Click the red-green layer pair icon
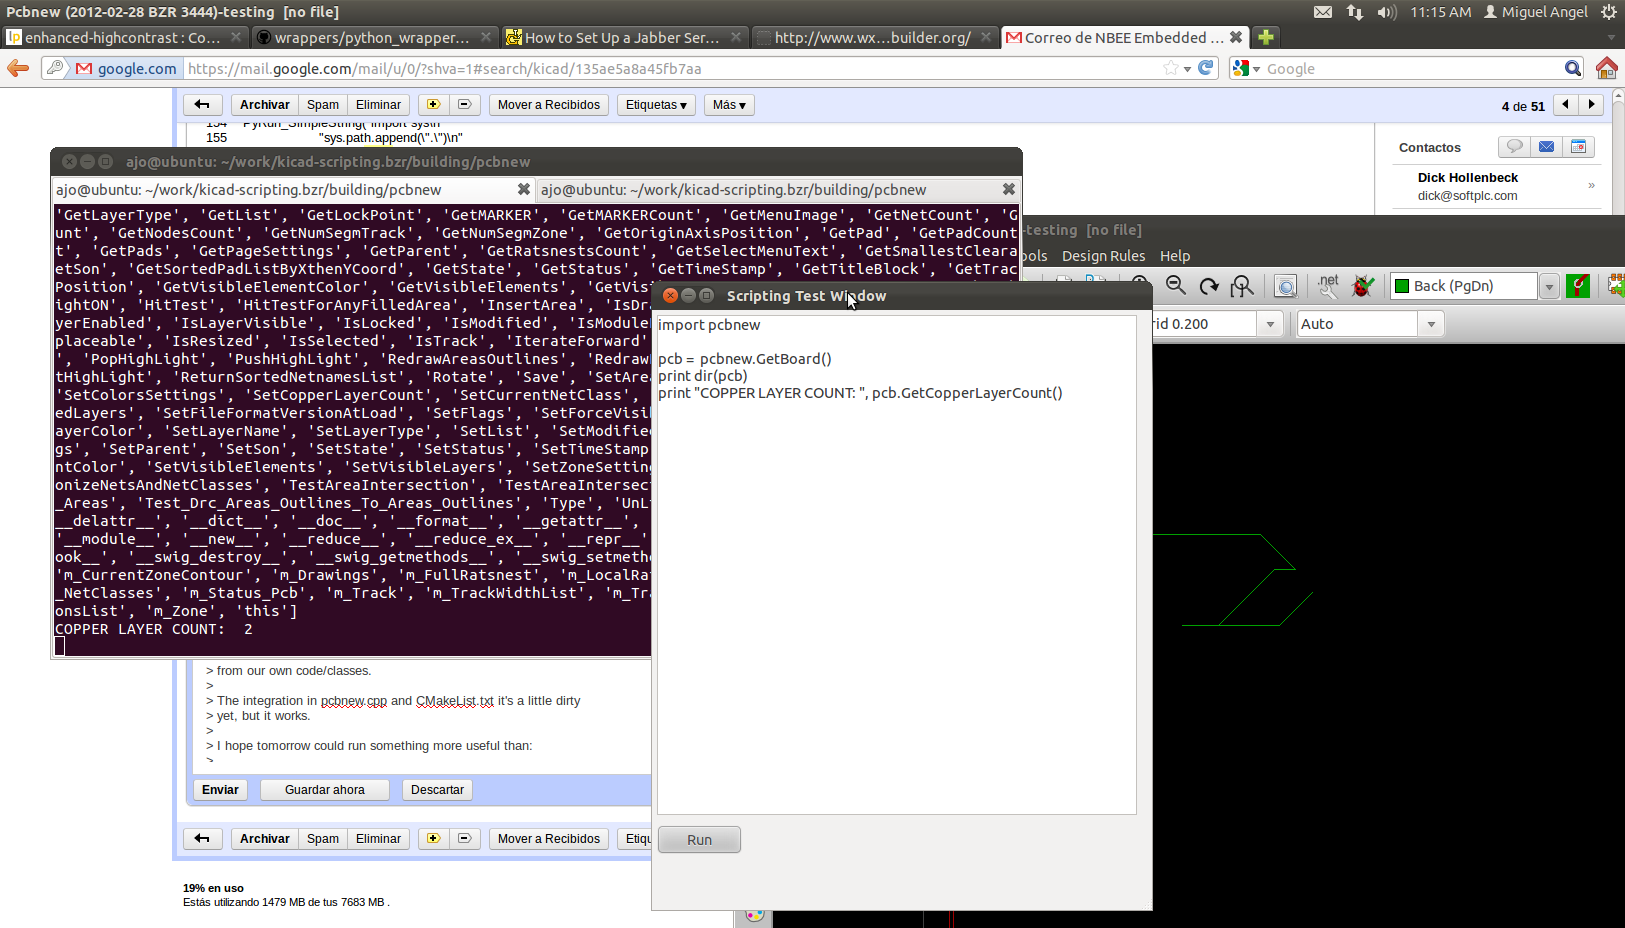 (1578, 286)
